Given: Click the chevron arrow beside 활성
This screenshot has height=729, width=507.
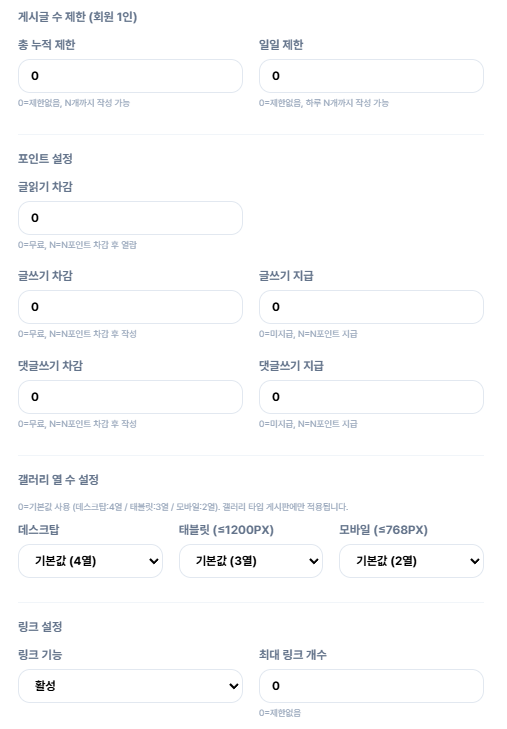Looking at the screenshot, I should pyautogui.click(x=234, y=686).
